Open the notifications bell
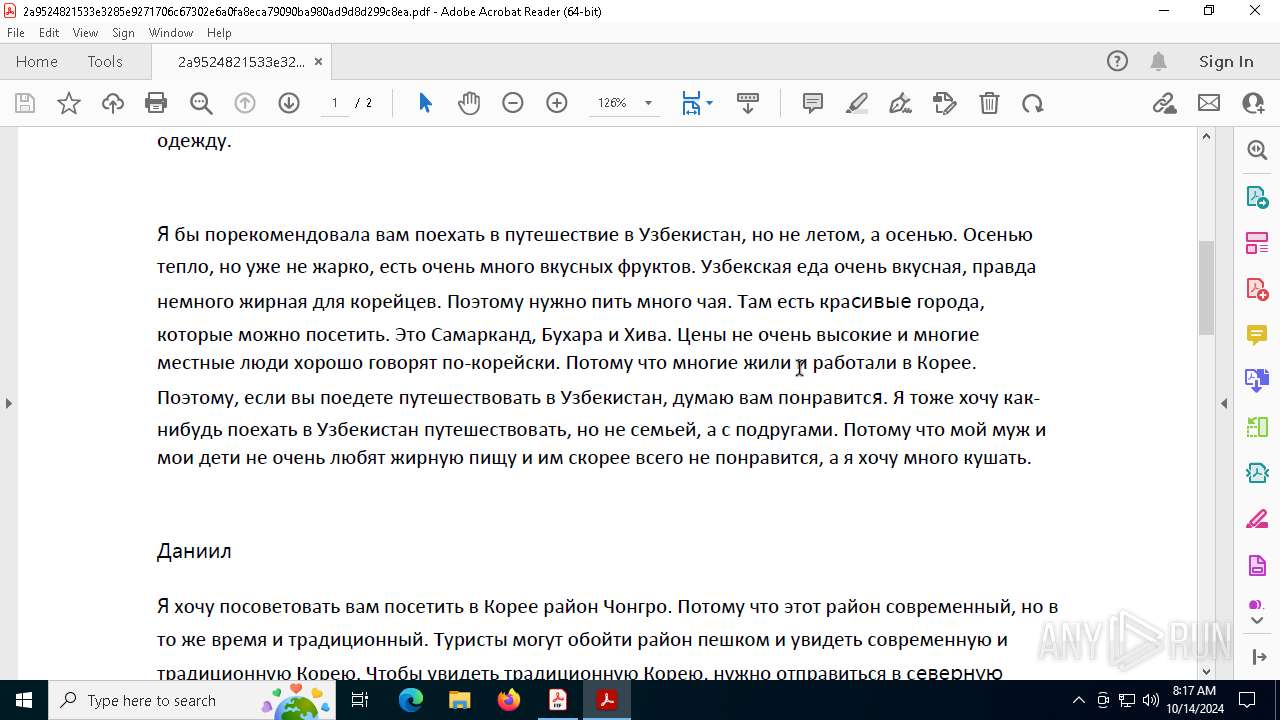Viewport: 1280px width, 720px height. [x=1158, y=61]
